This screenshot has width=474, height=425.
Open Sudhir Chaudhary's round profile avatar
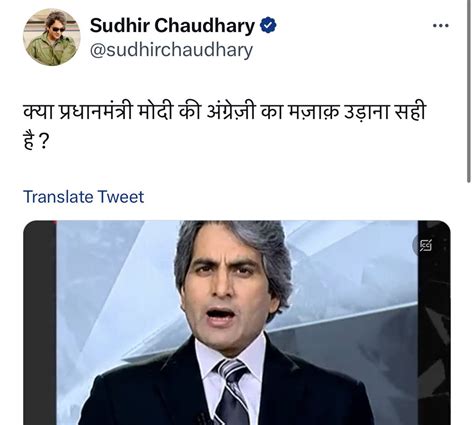[52, 37]
